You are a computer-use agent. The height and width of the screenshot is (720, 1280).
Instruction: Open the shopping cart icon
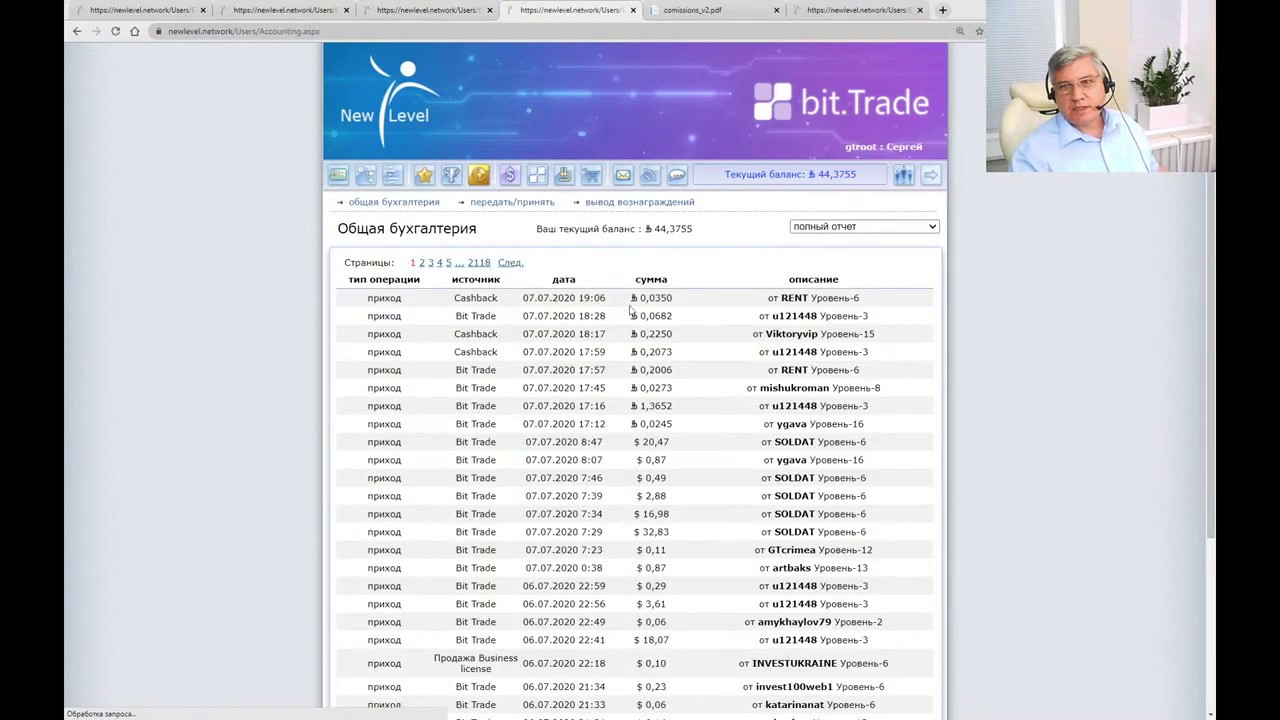point(591,175)
